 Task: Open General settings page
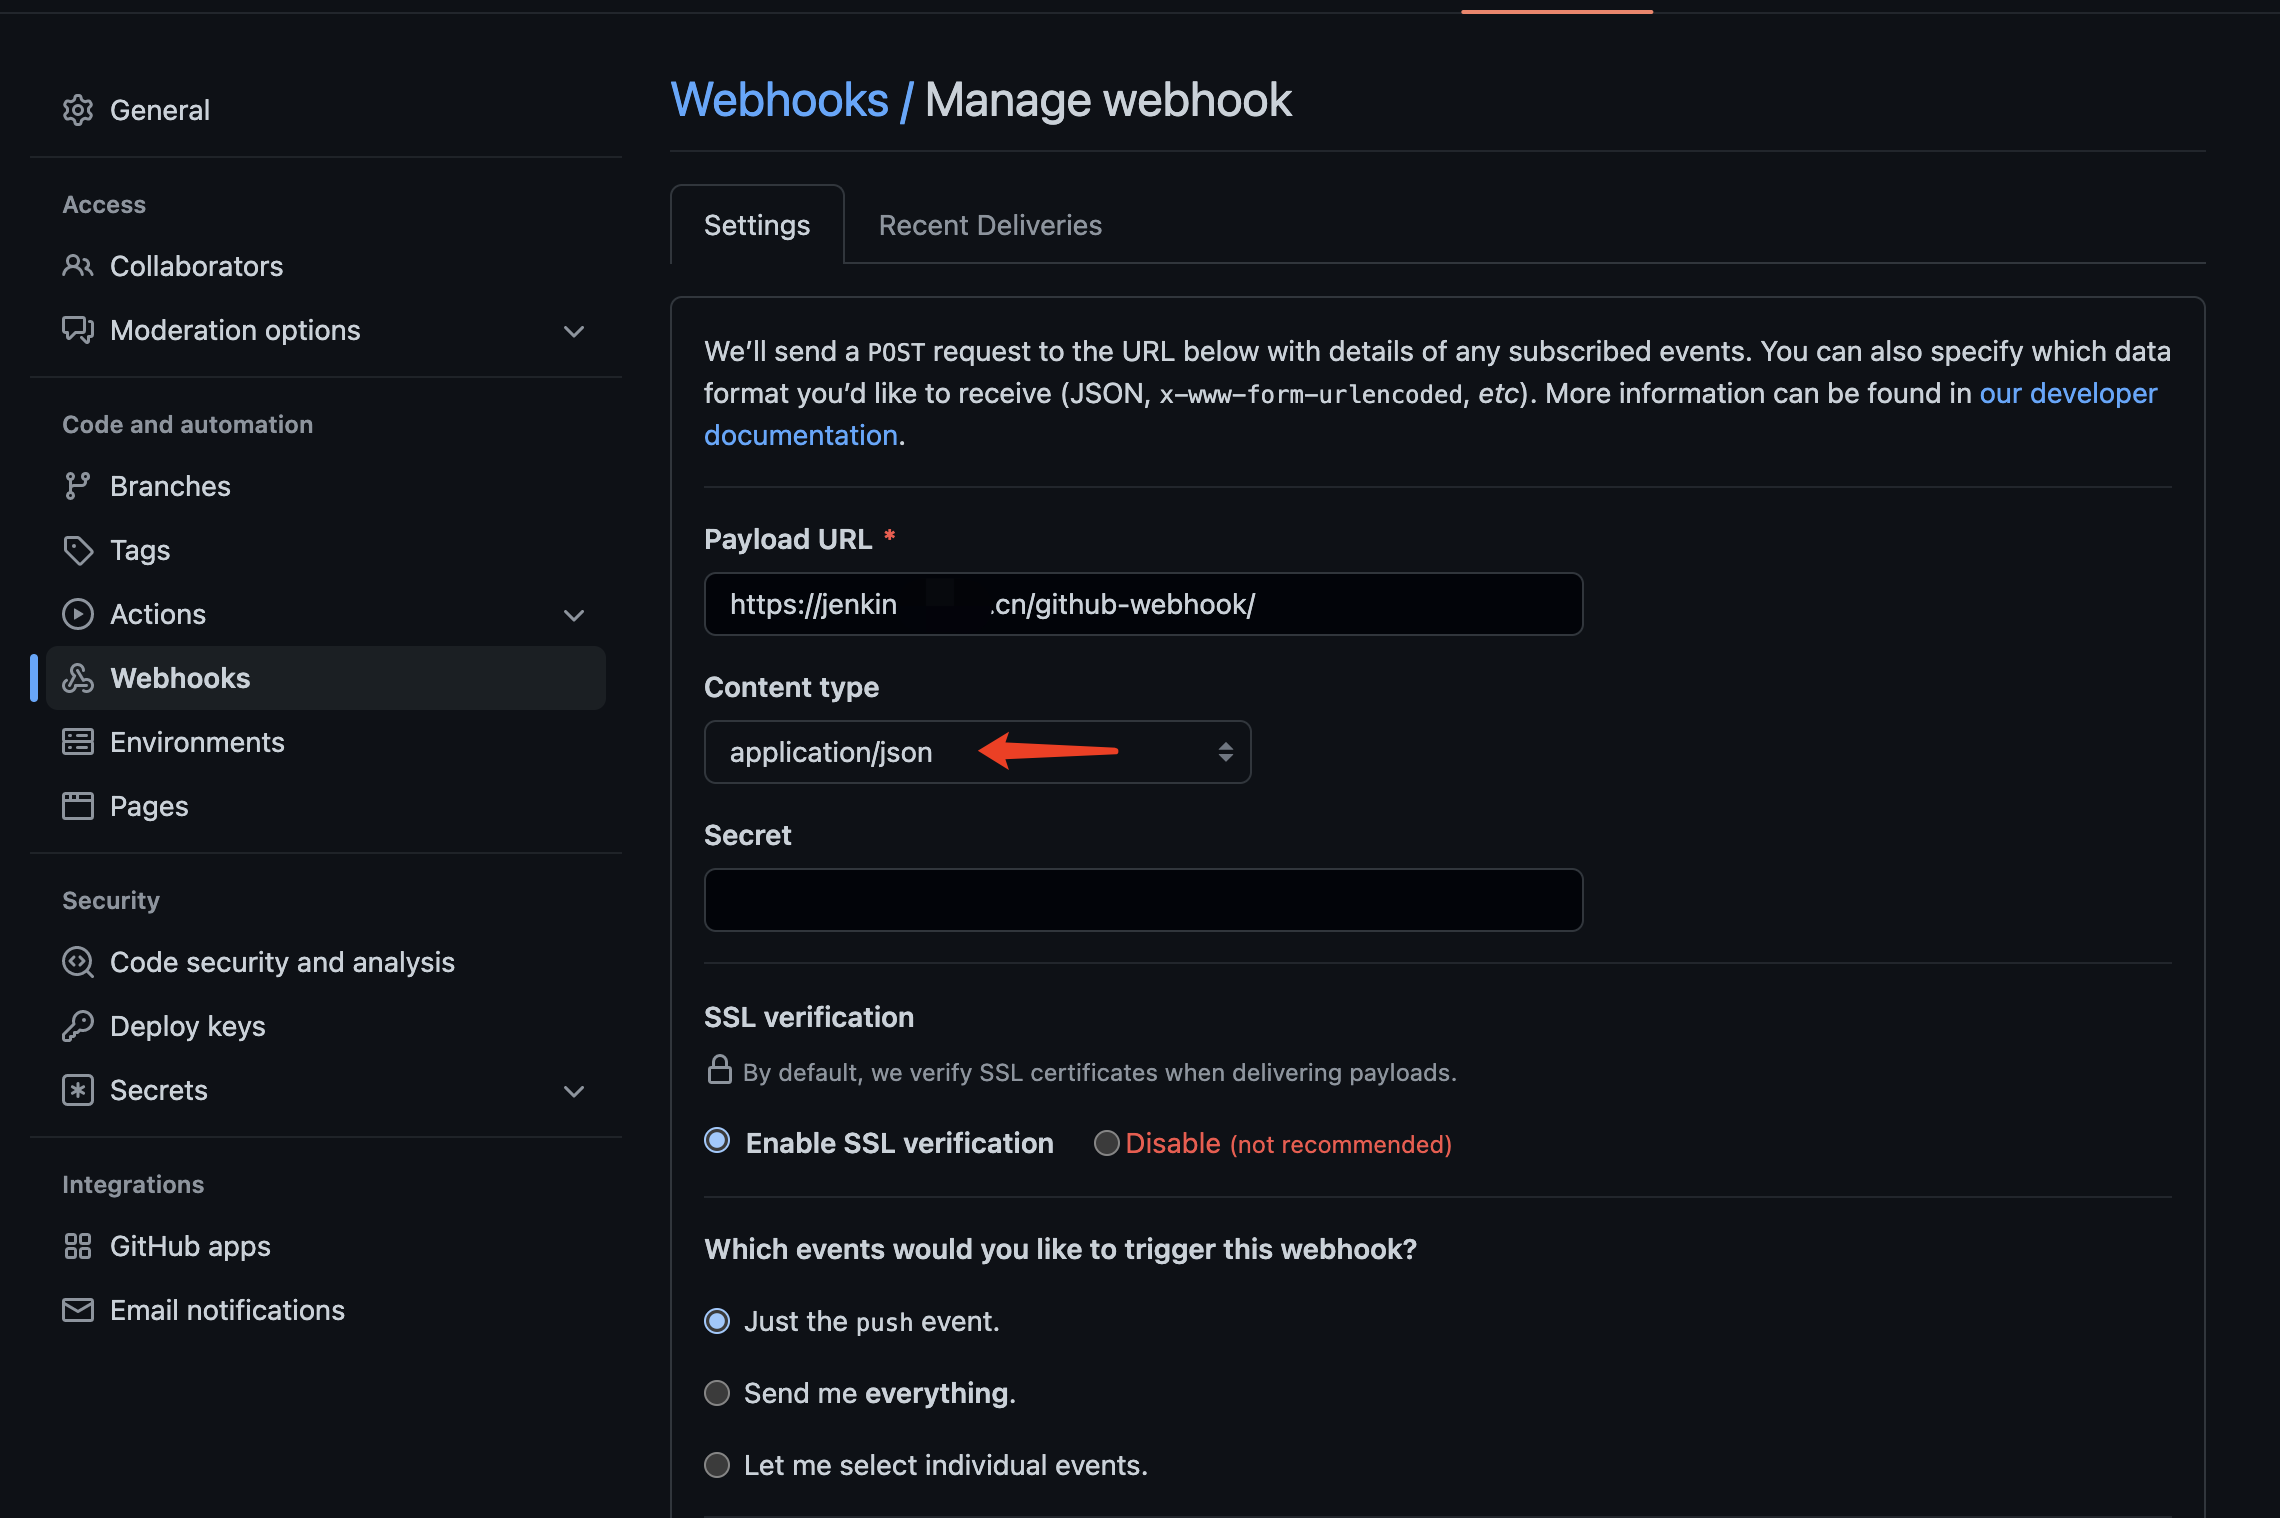160,110
